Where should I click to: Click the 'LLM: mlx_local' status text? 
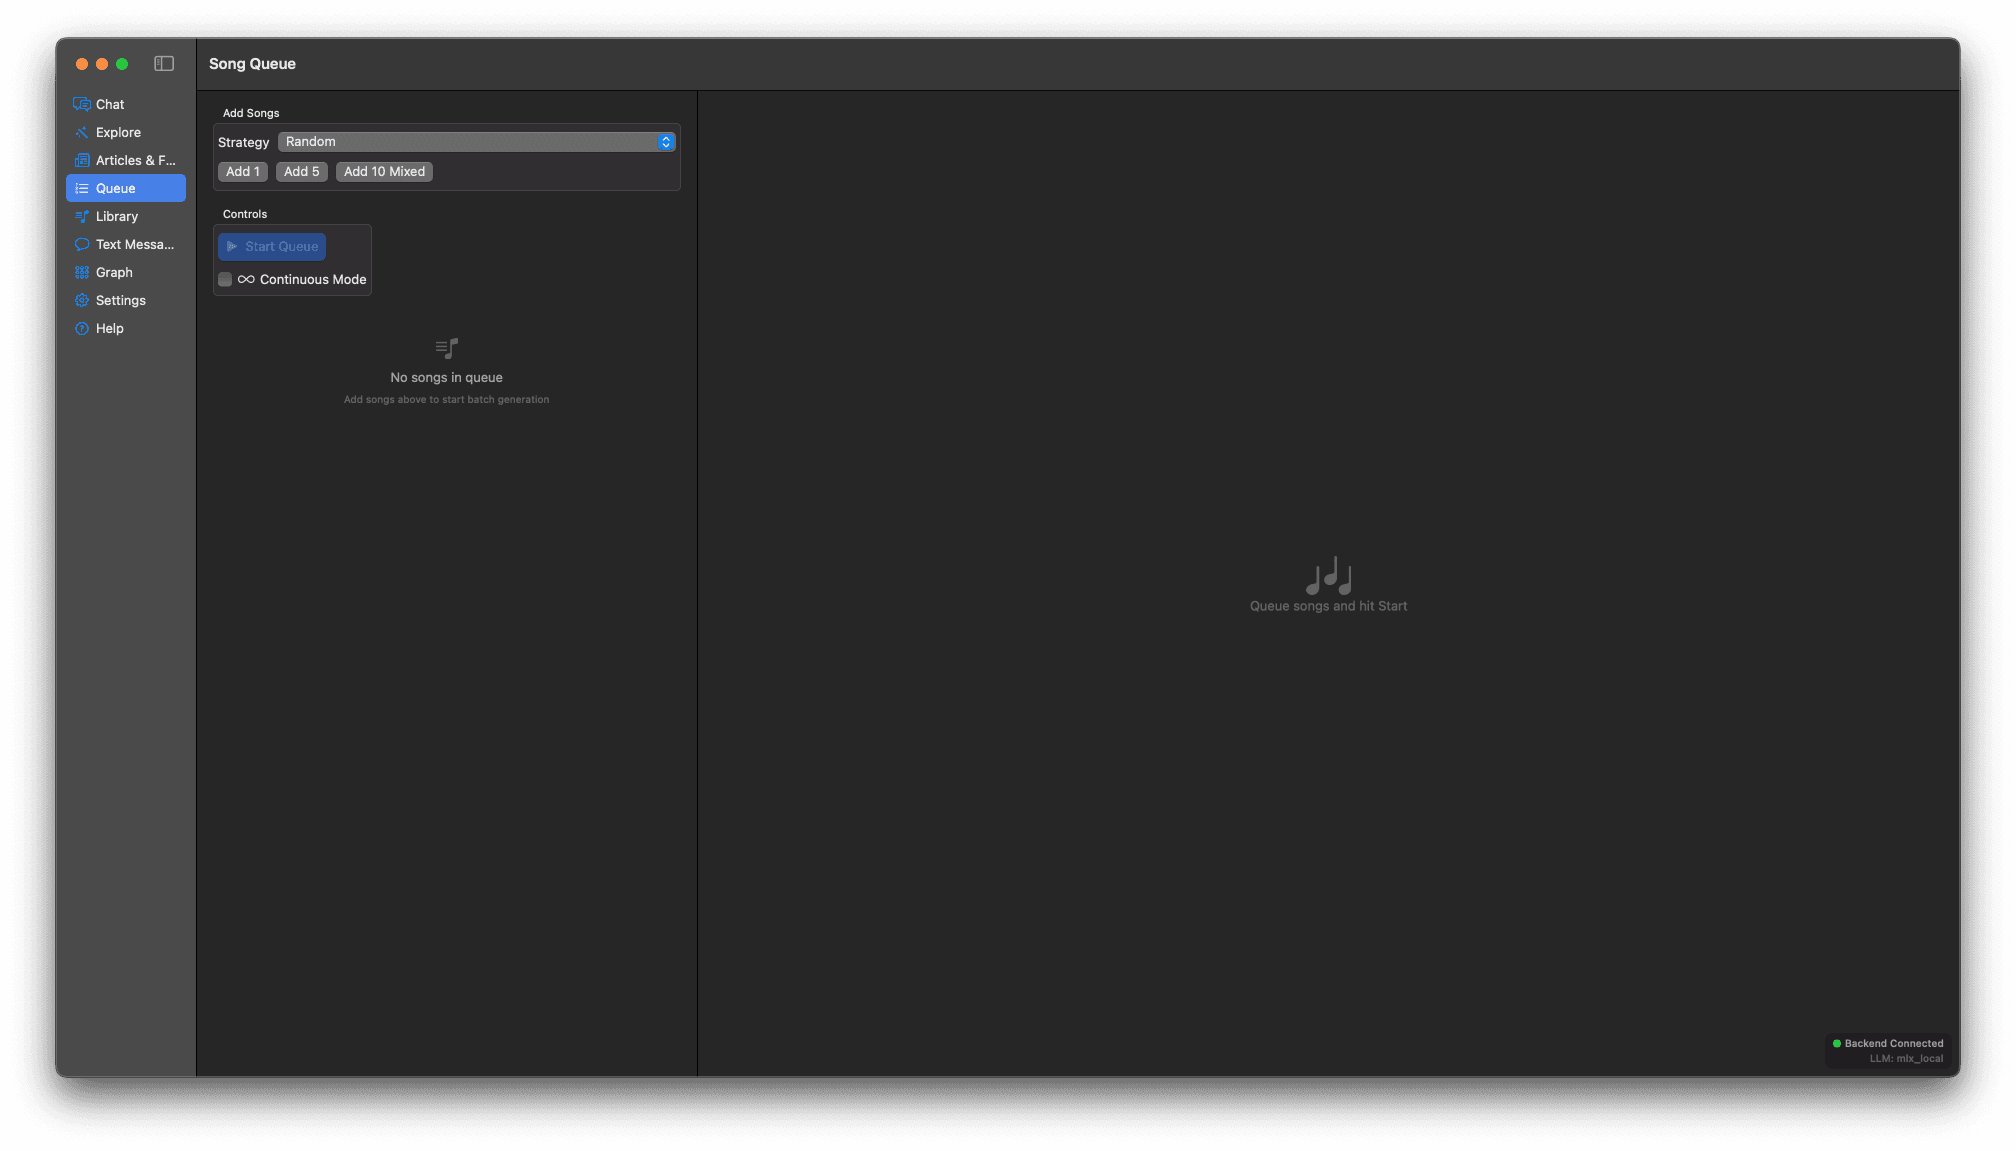(x=1907, y=1059)
